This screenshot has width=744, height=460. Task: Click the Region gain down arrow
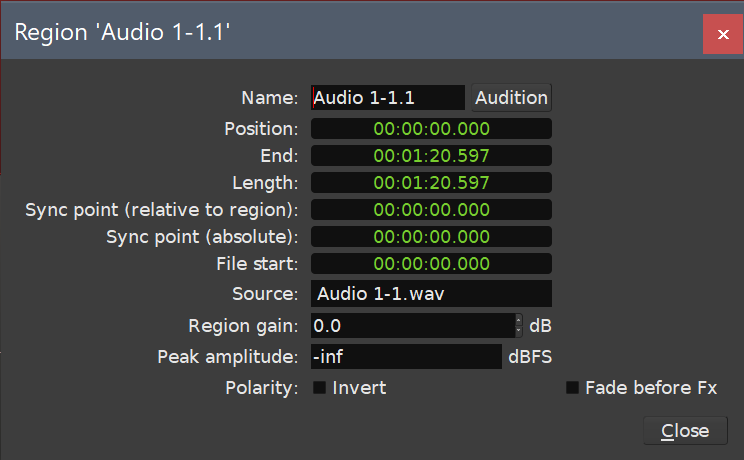click(518, 331)
